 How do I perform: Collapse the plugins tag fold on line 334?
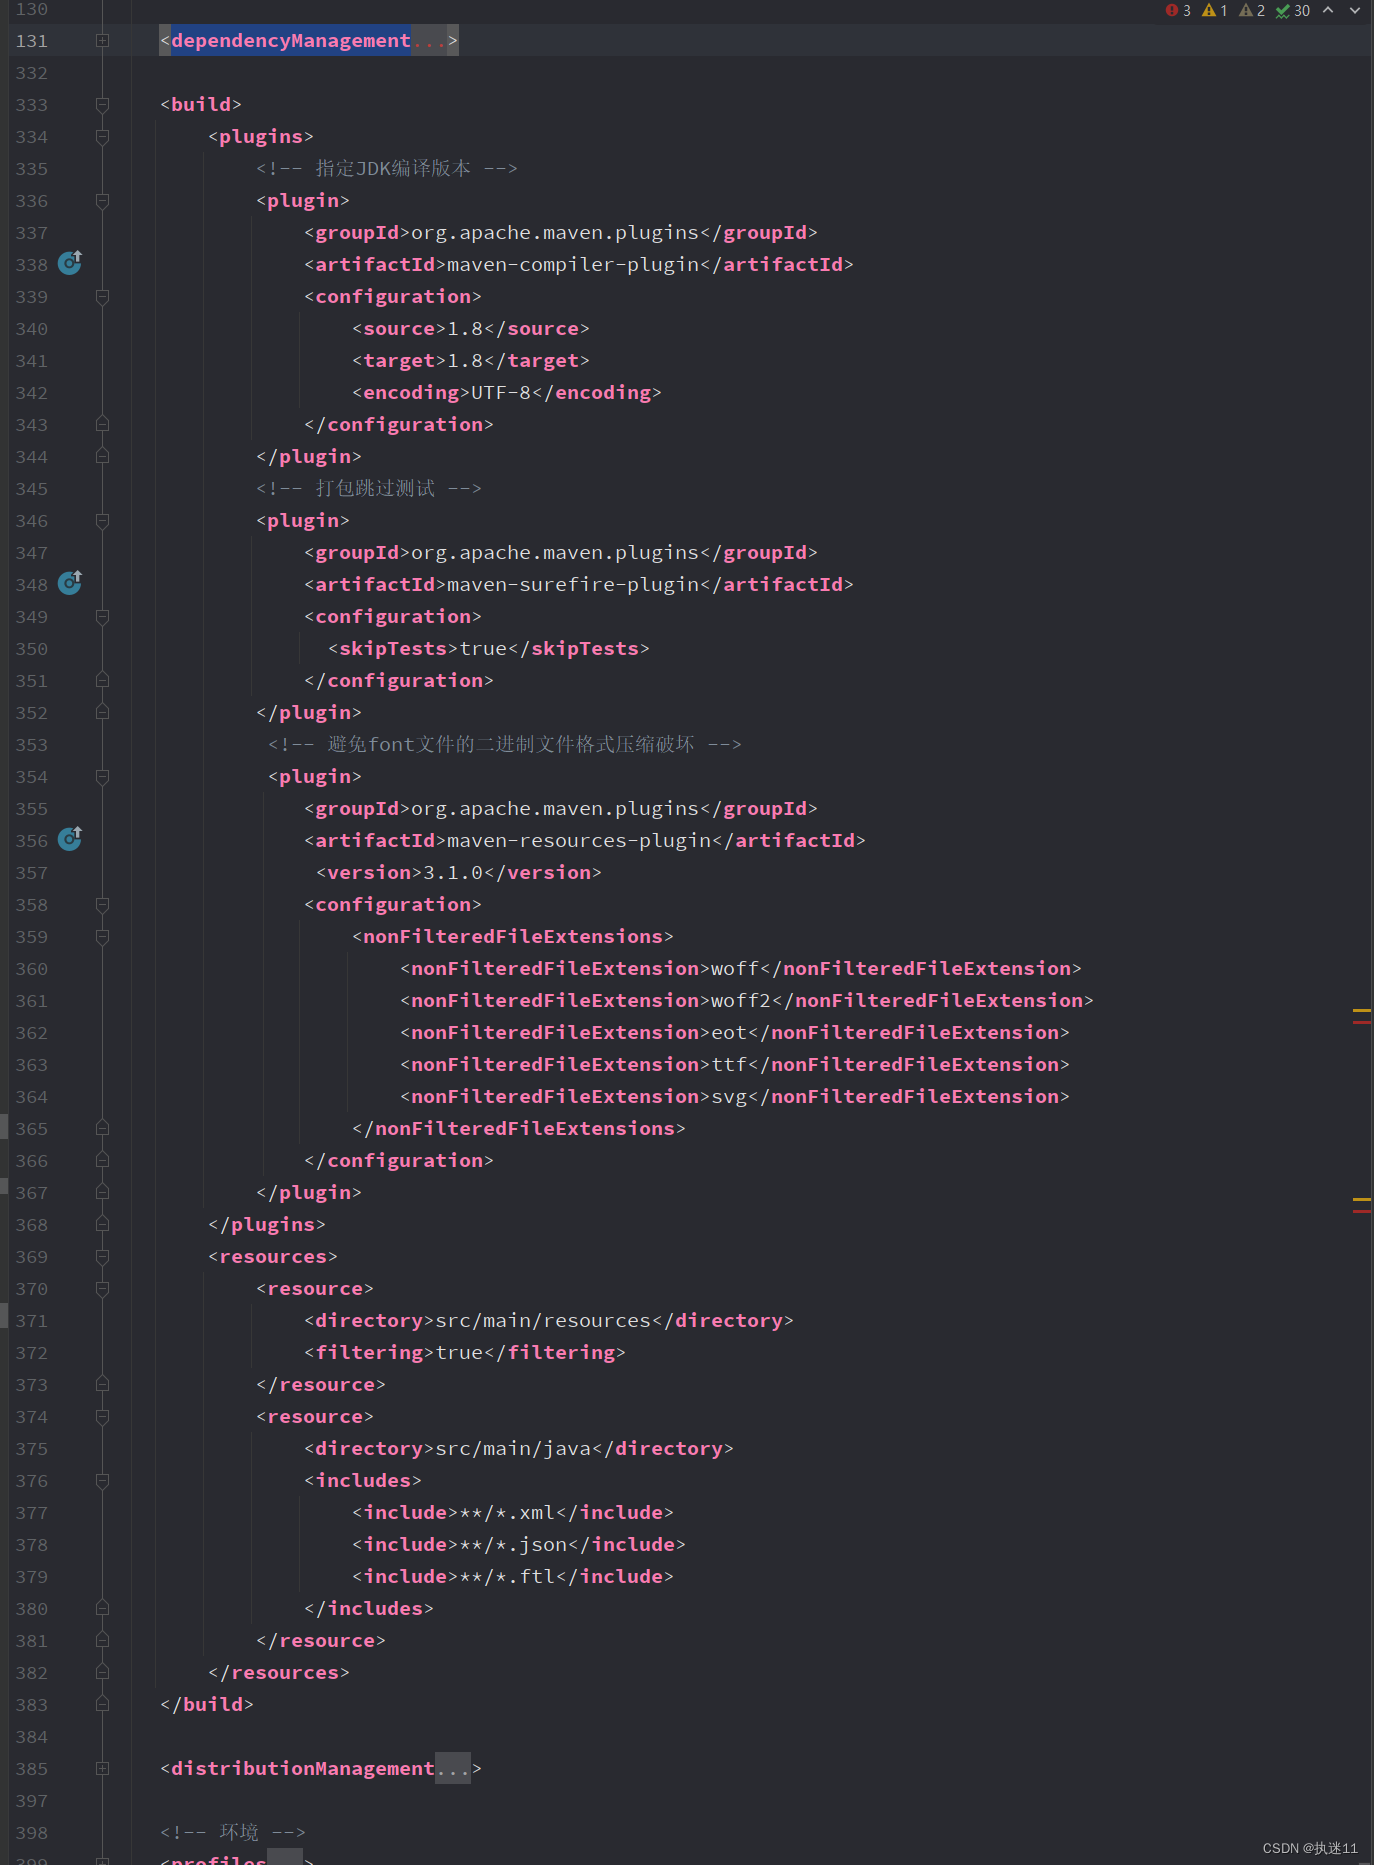click(x=102, y=137)
